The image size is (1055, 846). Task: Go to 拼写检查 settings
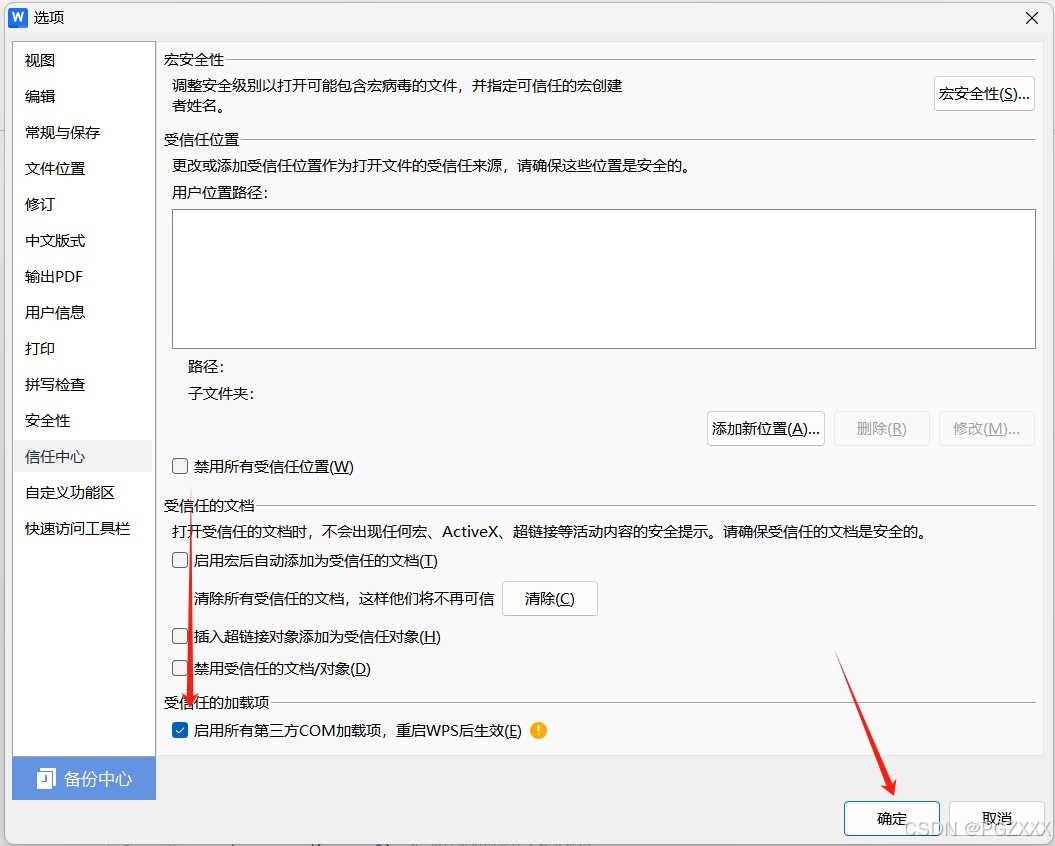click(x=83, y=384)
